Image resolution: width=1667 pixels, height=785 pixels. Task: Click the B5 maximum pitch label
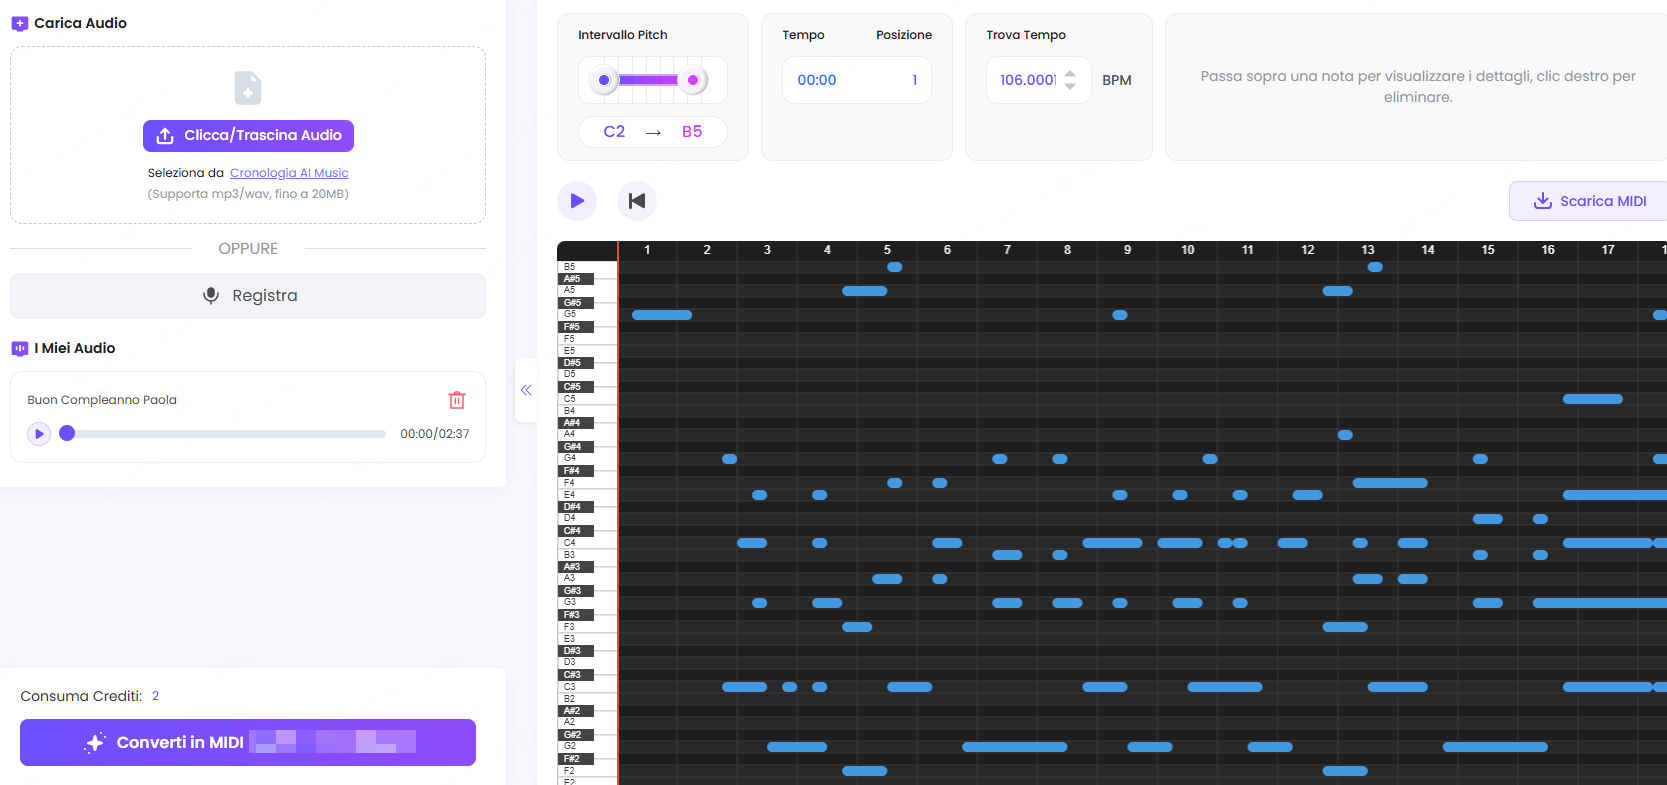point(692,132)
